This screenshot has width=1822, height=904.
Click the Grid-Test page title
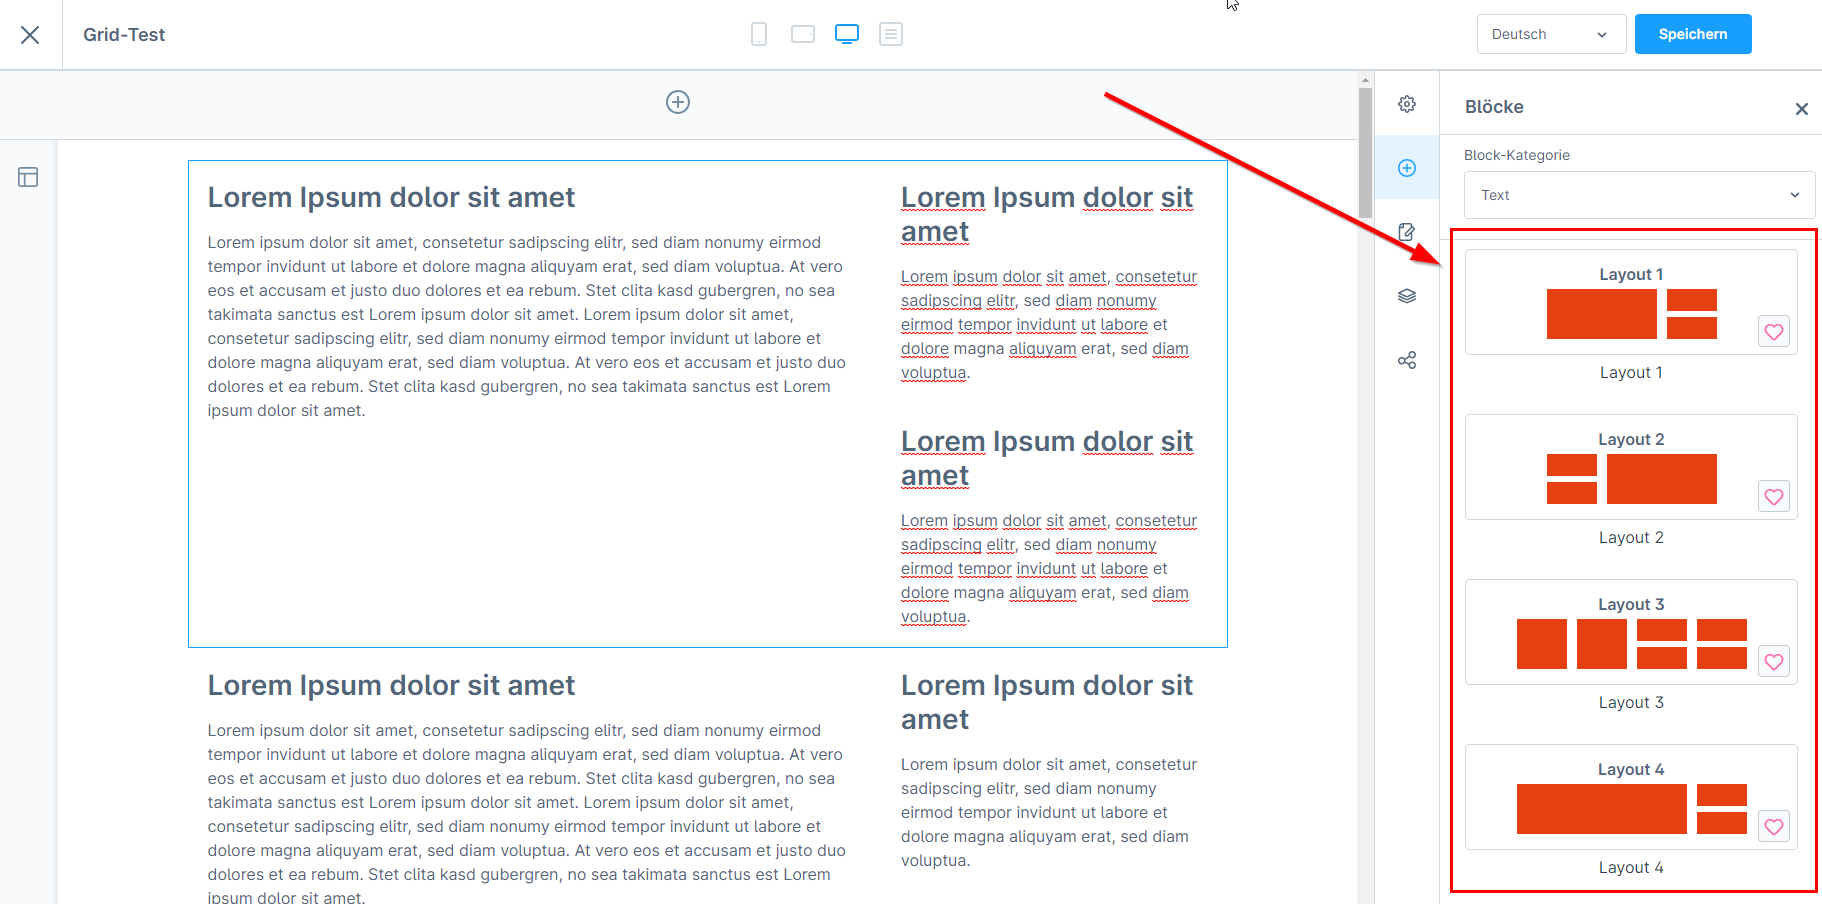coord(124,35)
